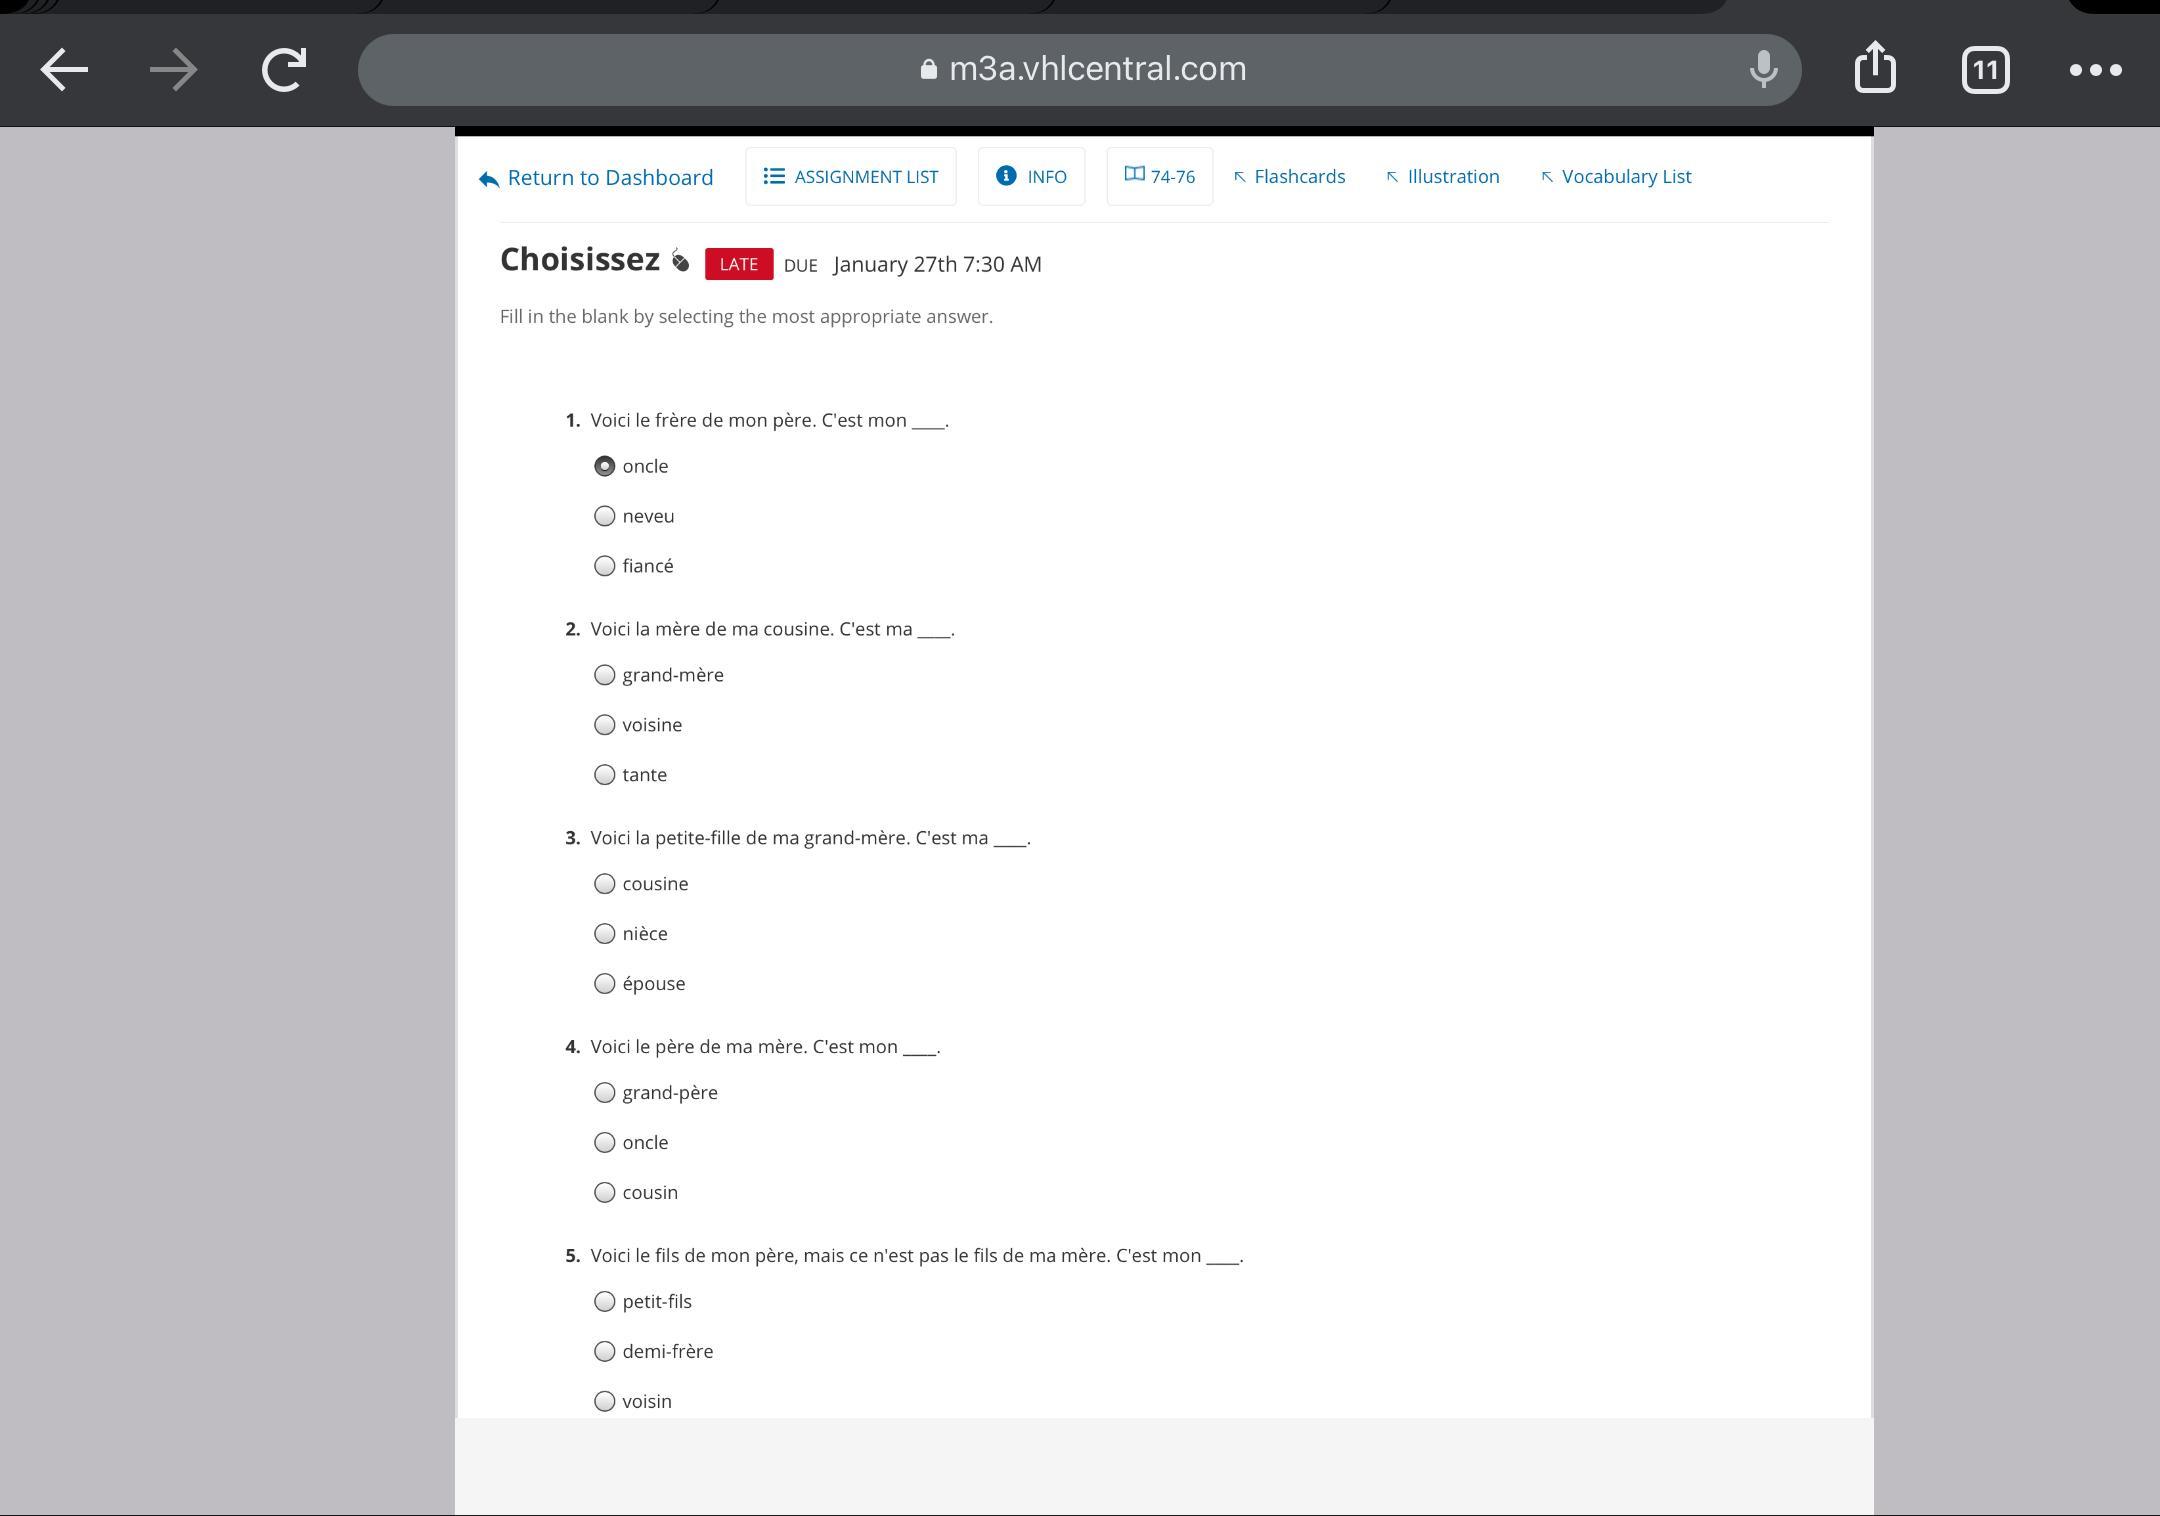Image resolution: width=2160 pixels, height=1516 pixels.
Task: Tap the microphone icon in address bar
Action: [x=1763, y=69]
